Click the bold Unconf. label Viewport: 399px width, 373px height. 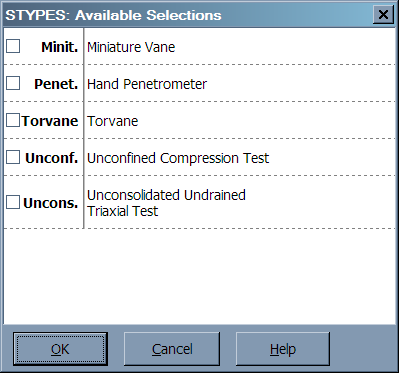52,158
